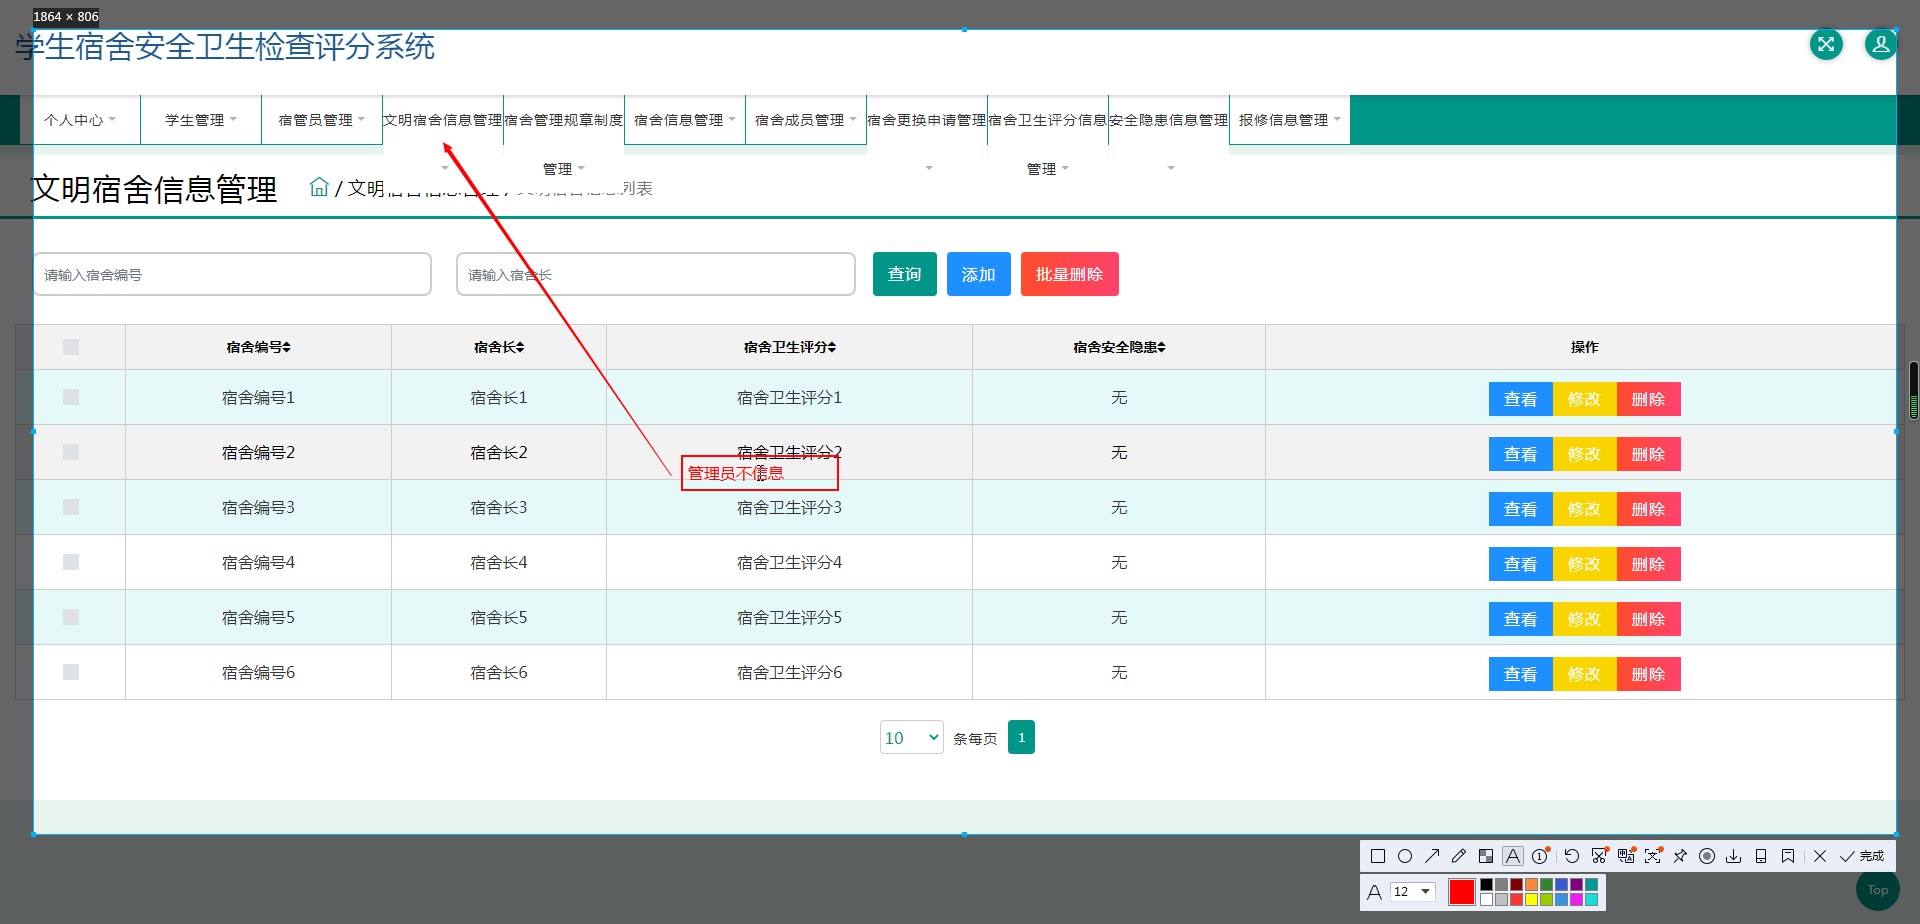Sort the table by 宿舍编号 column
This screenshot has height=924, width=1920.
point(258,347)
